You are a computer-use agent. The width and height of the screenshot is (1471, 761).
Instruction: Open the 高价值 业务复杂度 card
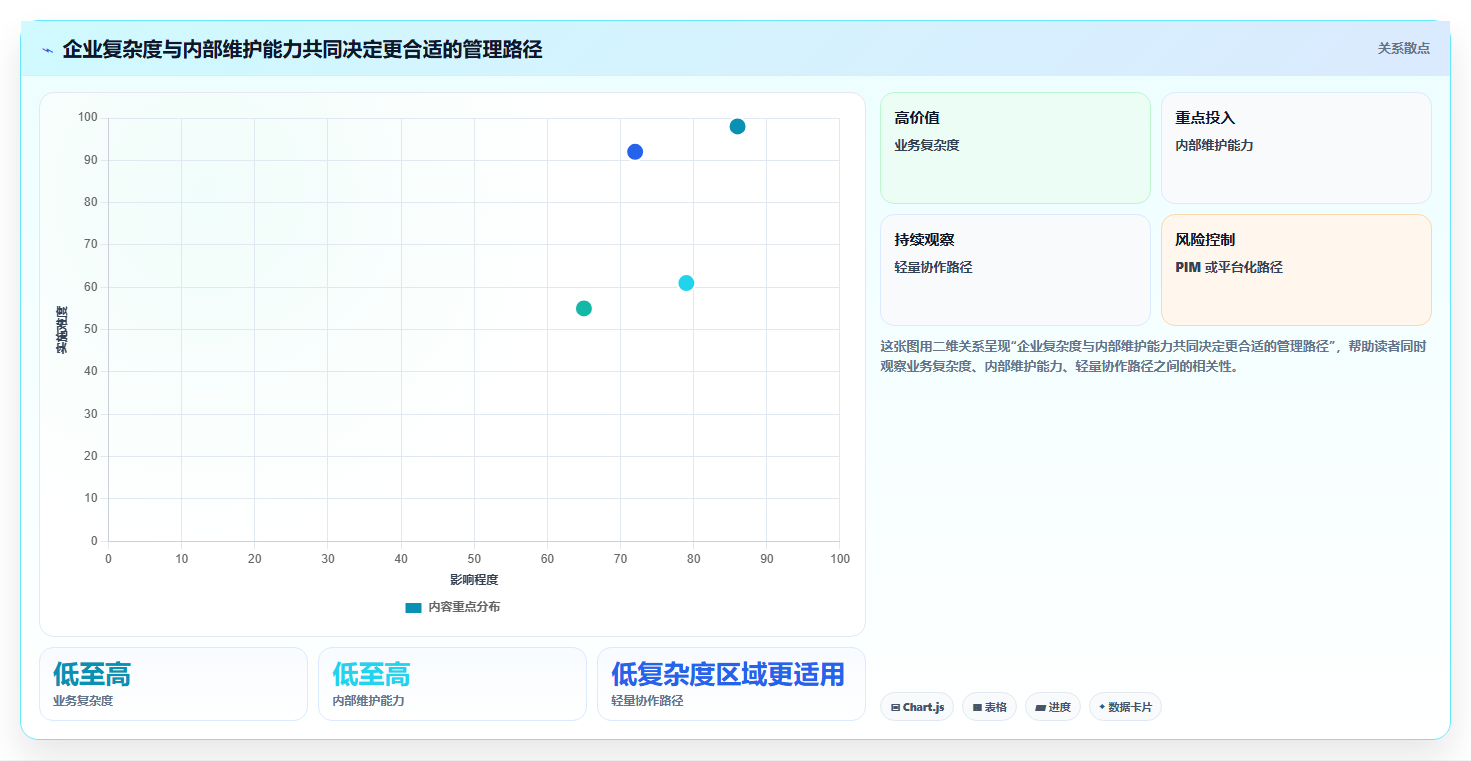point(1015,148)
